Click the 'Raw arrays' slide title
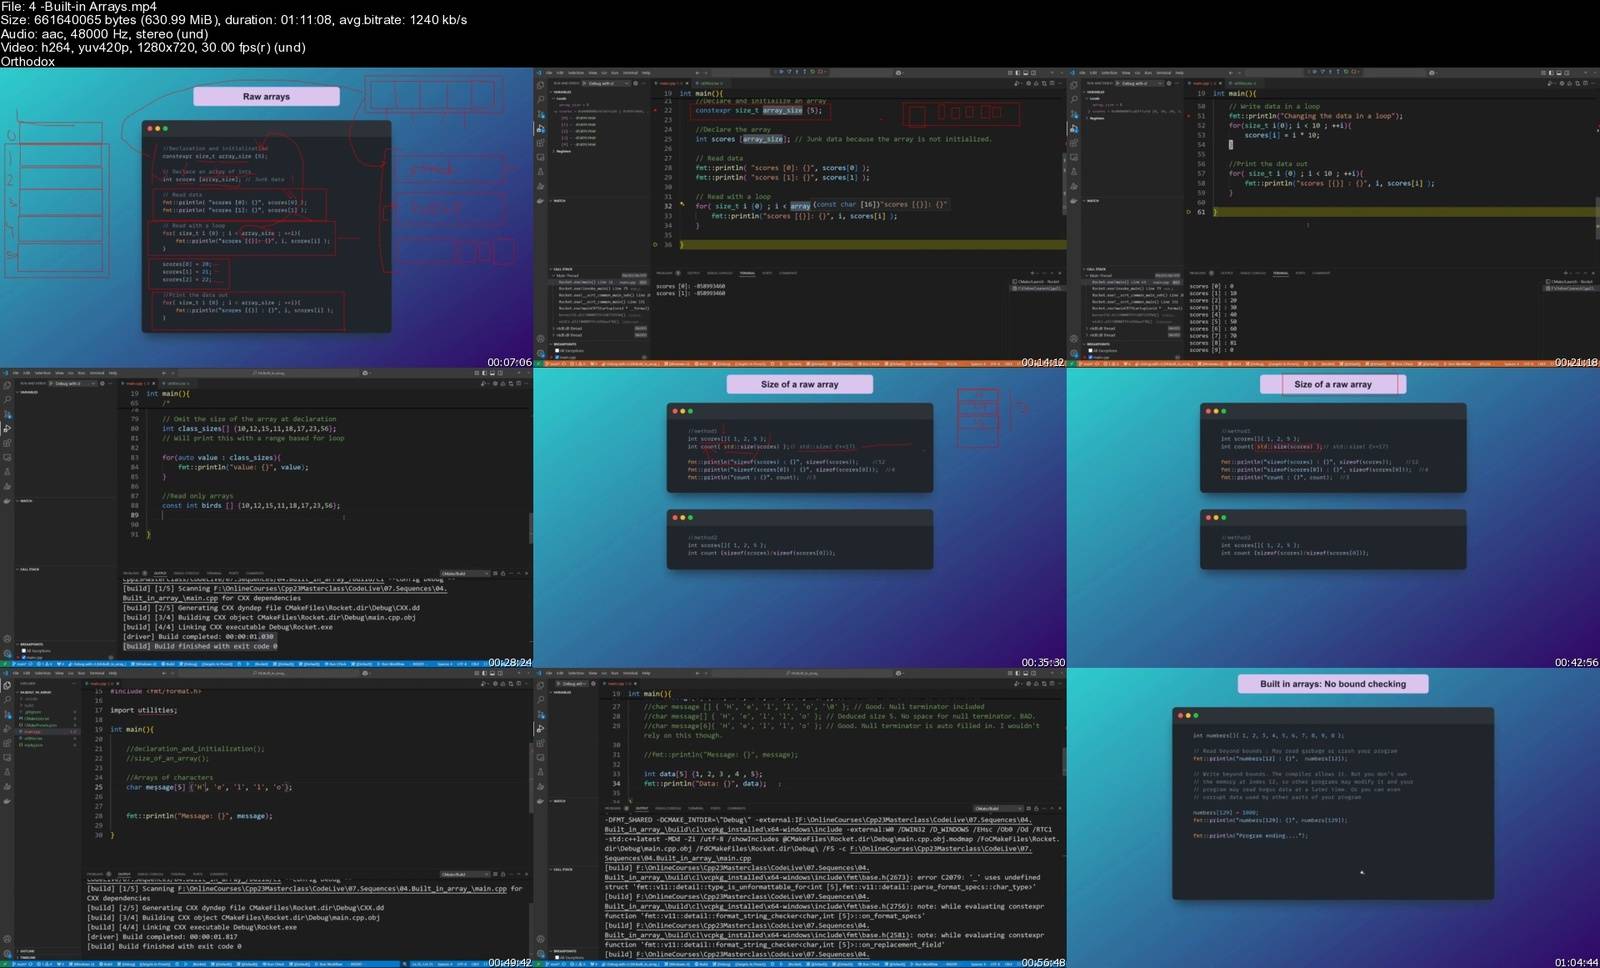This screenshot has width=1600, height=968. (x=266, y=96)
